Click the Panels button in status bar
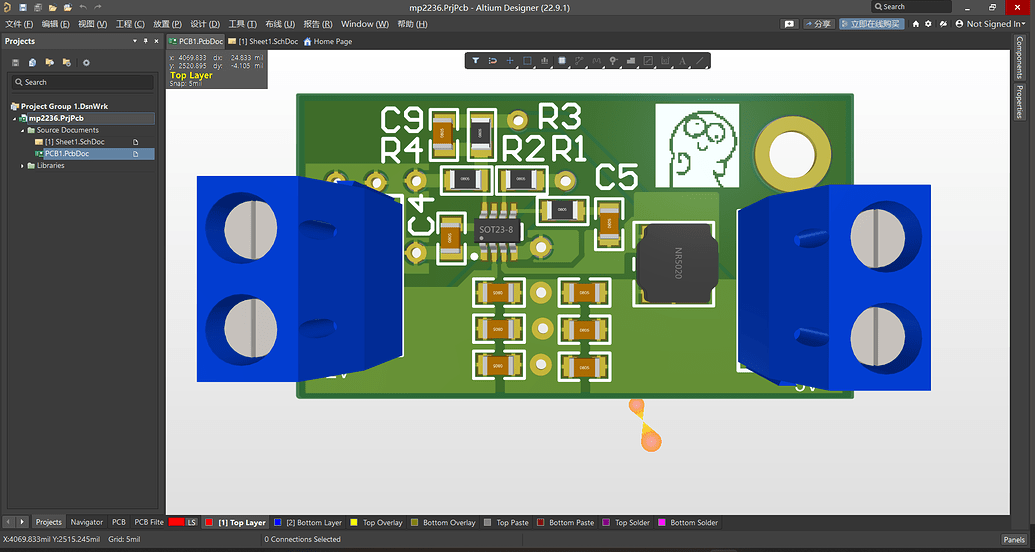 [1014, 539]
